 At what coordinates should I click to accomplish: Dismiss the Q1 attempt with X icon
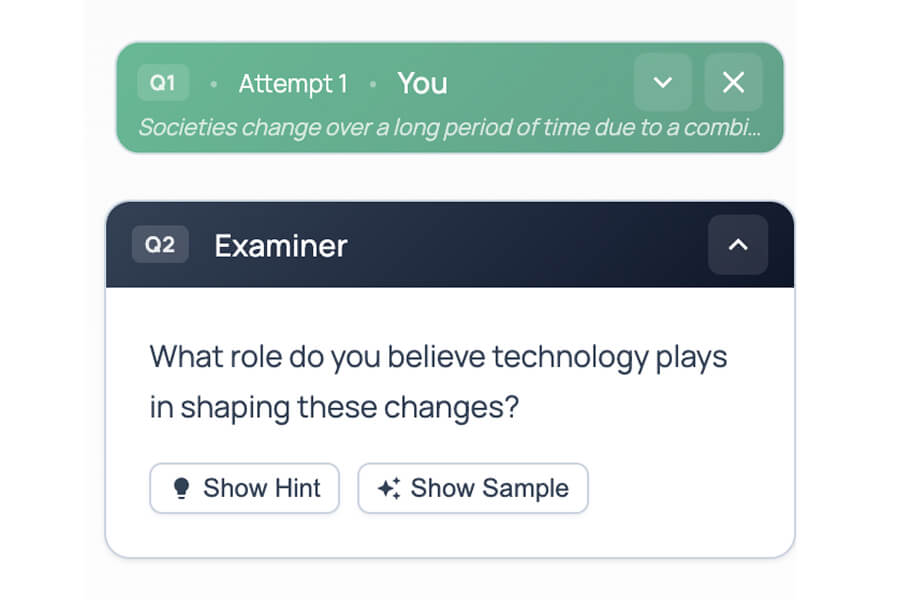(x=733, y=83)
